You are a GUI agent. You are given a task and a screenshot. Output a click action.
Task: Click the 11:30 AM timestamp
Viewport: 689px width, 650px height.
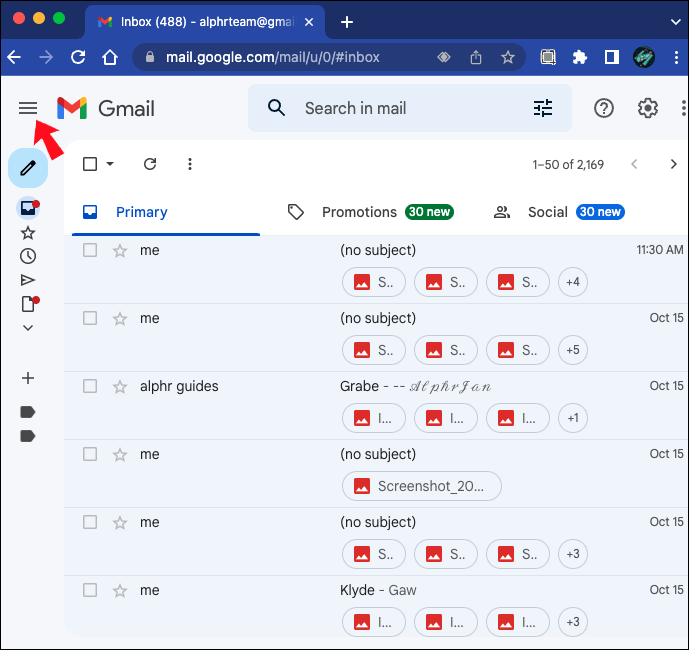[x=660, y=250]
